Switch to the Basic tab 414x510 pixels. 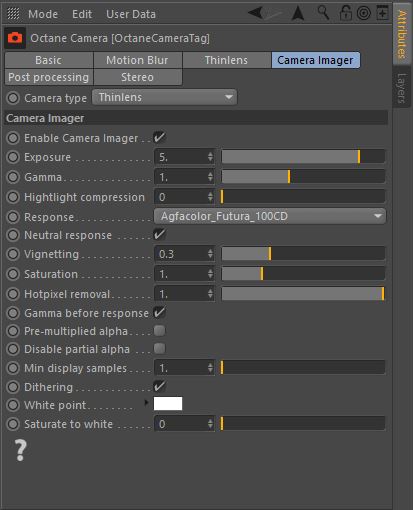[49, 60]
